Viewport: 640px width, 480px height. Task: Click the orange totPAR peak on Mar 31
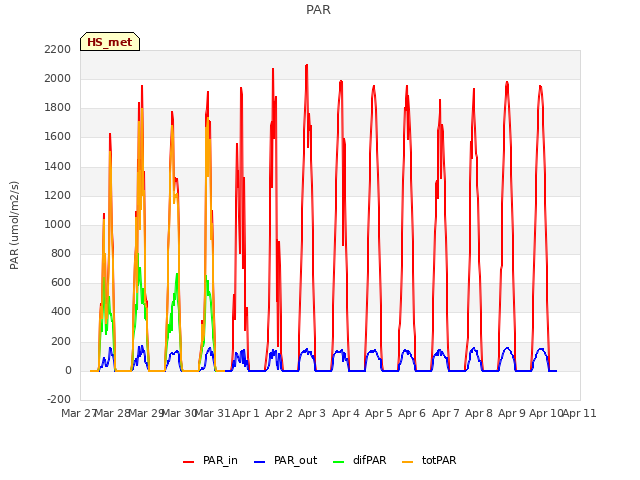pos(208,119)
